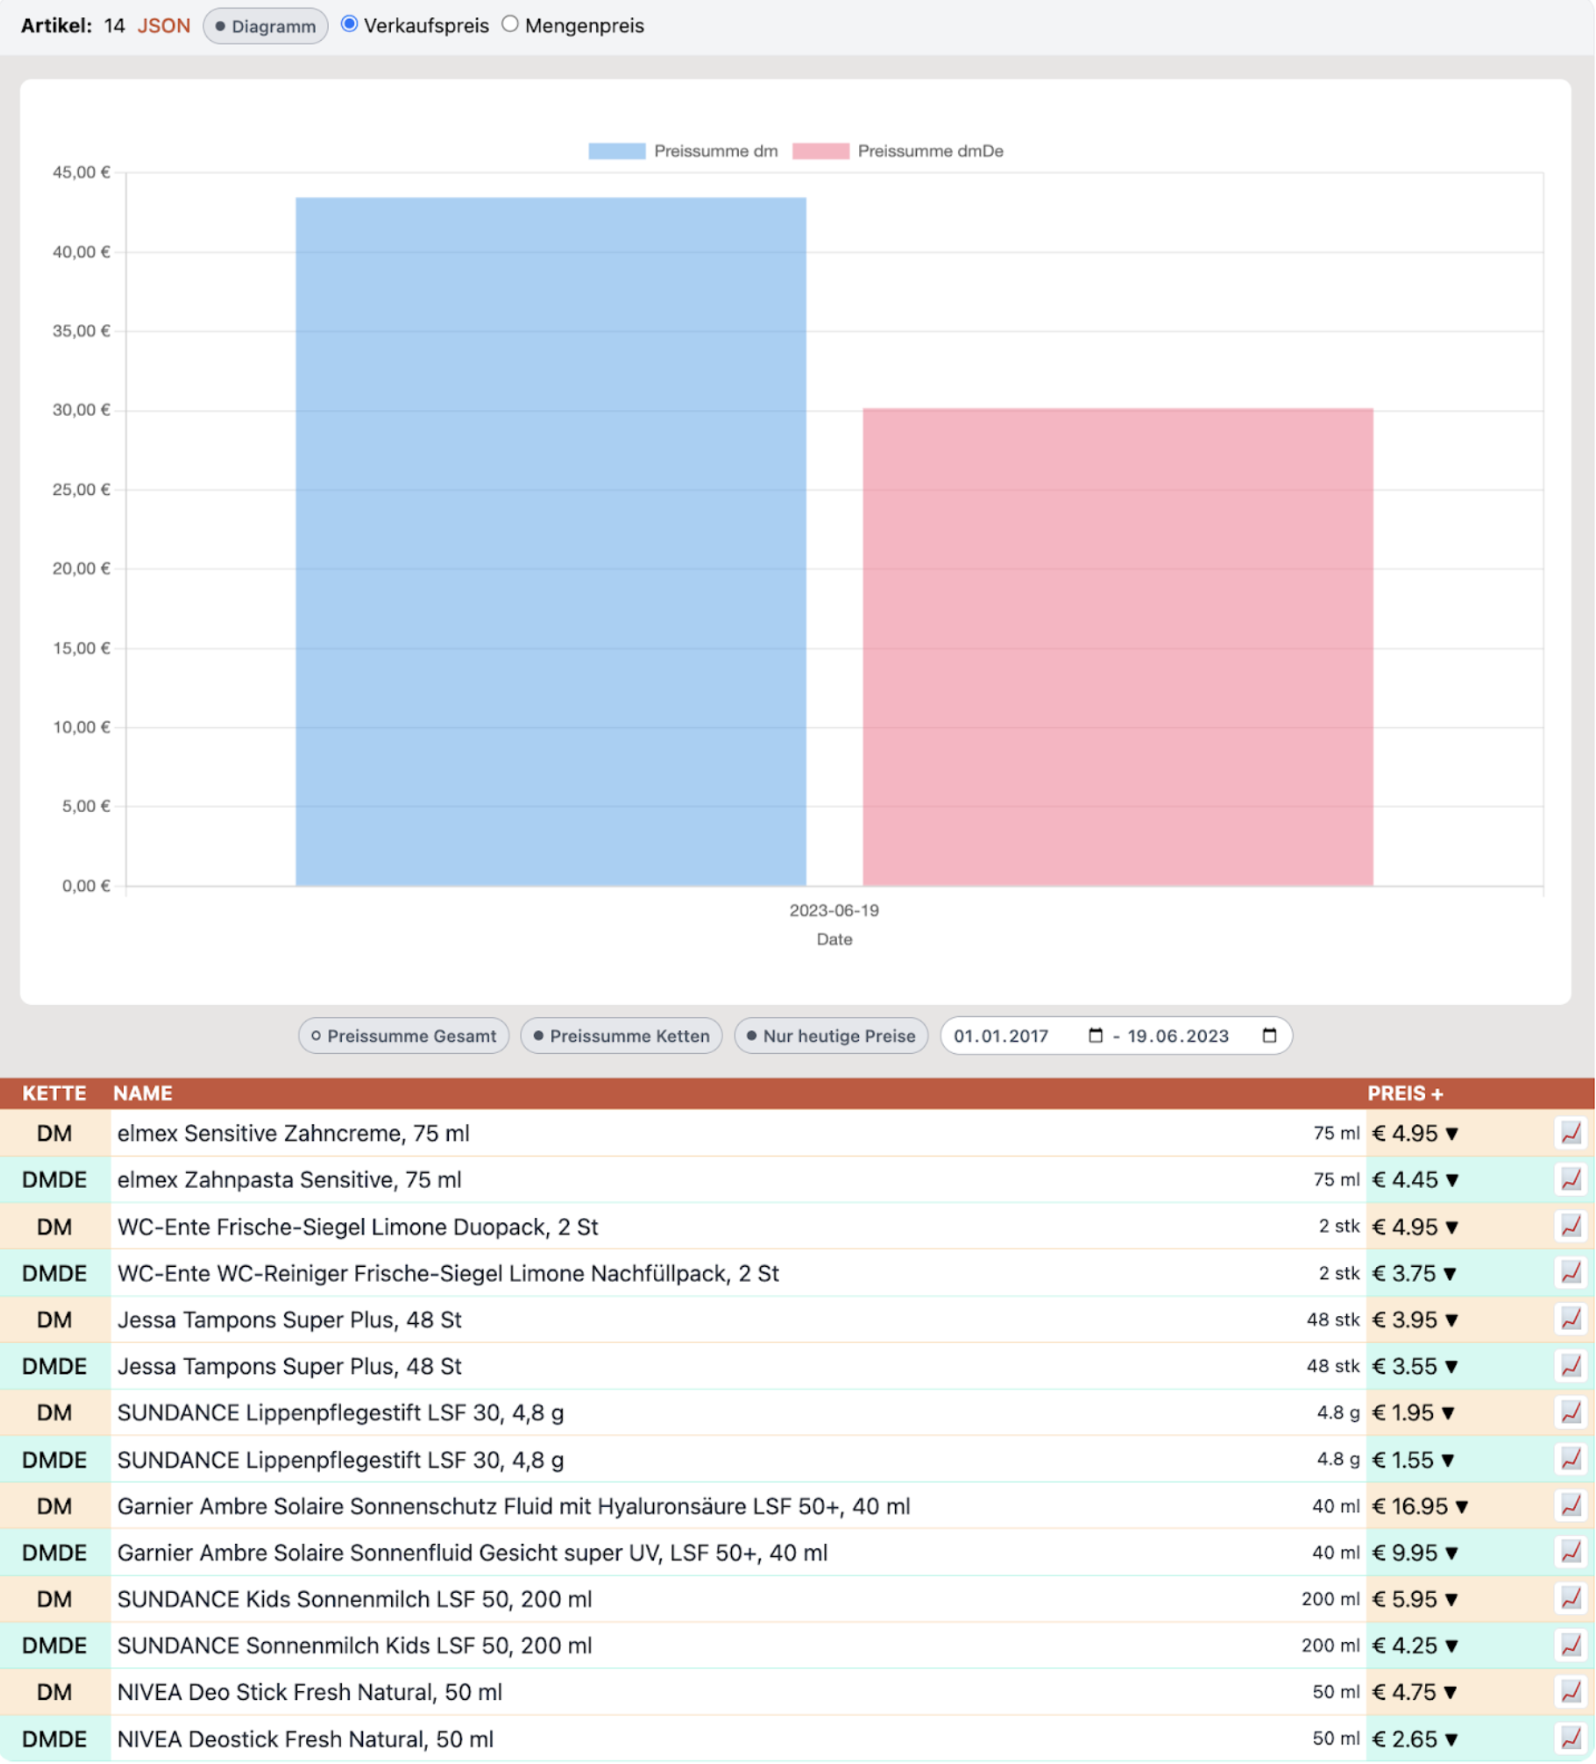Open price chart for elmex Sensitive Zahncreme
The height and width of the screenshot is (1764, 1596).
[x=1571, y=1133]
